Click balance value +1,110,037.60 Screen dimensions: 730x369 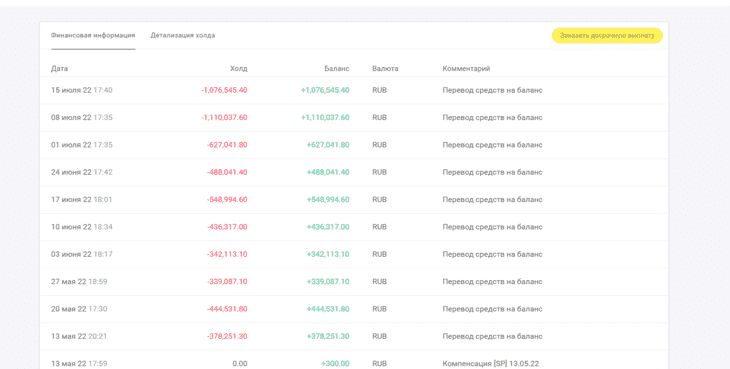click(x=325, y=118)
